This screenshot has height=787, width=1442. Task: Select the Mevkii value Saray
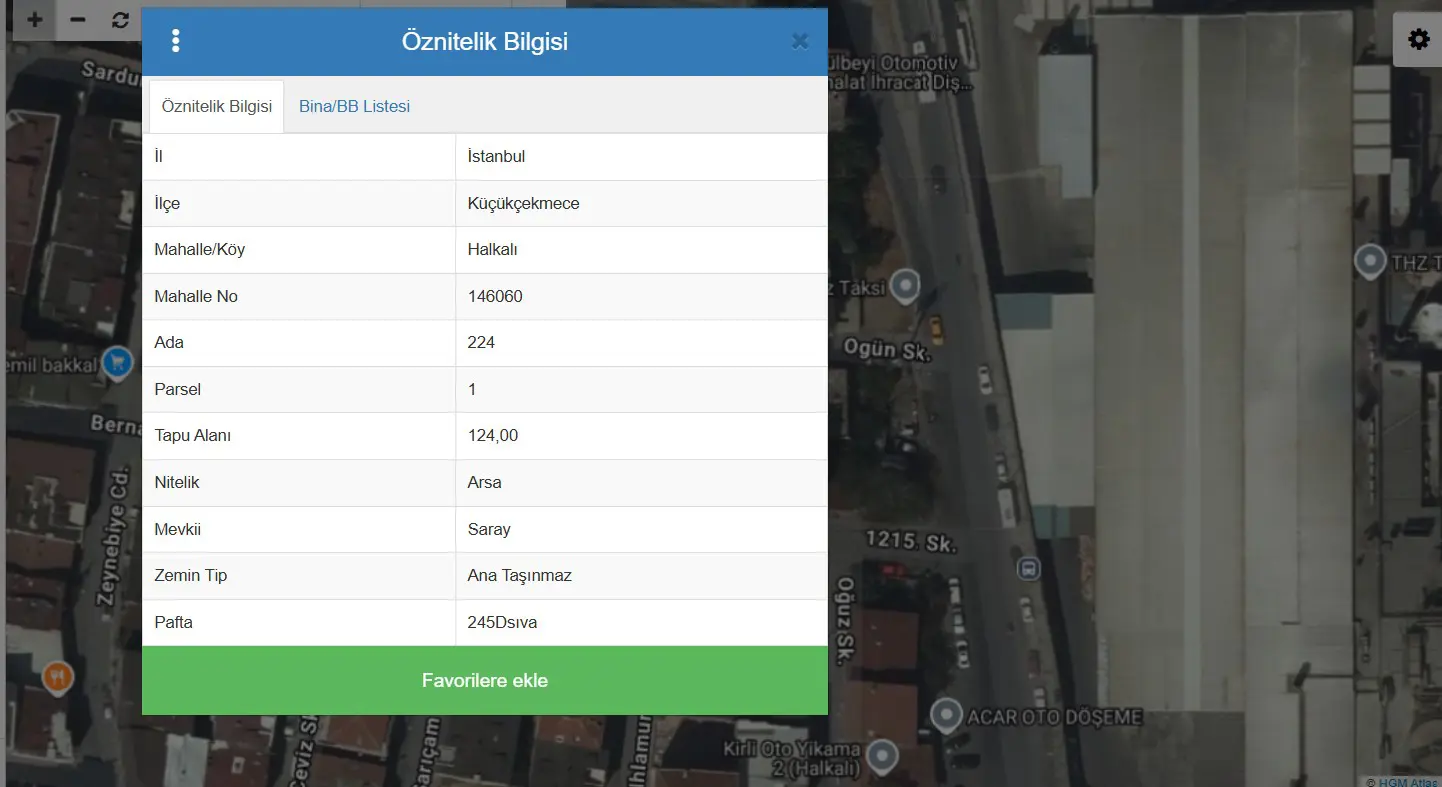[x=641, y=529]
